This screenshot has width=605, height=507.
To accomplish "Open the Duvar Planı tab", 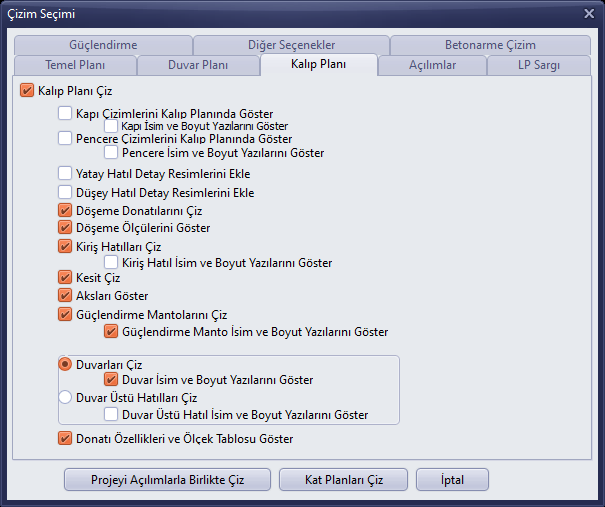I will (198, 65).
